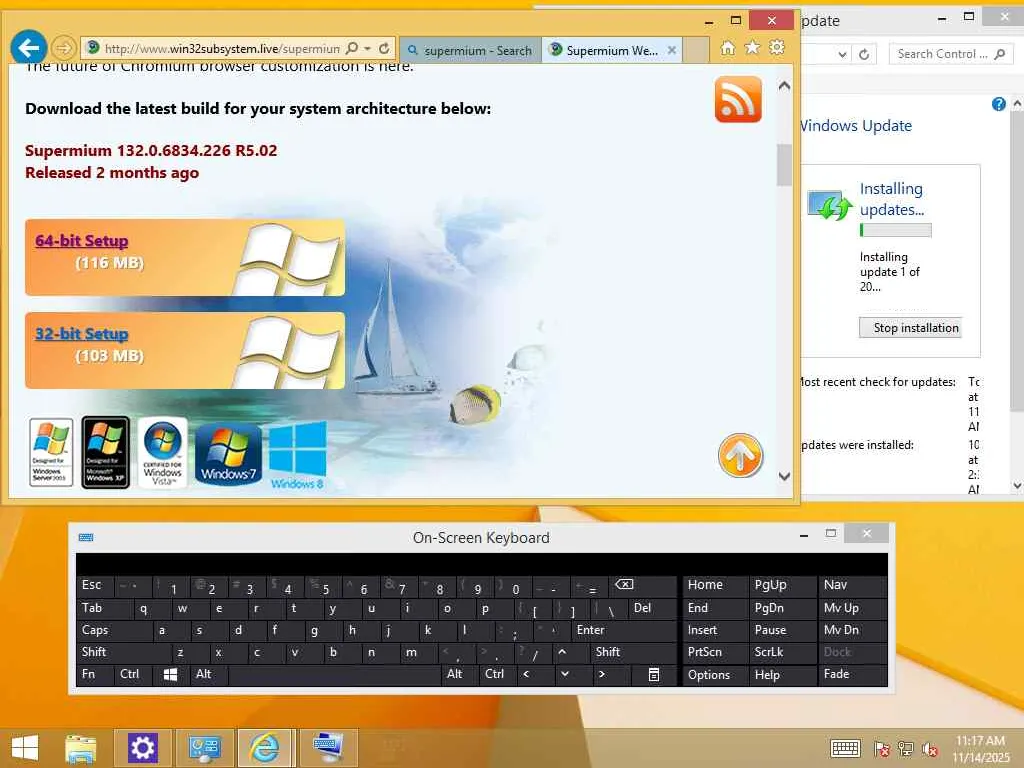Click the page scrollbar up arrow
The height and width of the screenshot is (768, 1024).
pos(784,86)
